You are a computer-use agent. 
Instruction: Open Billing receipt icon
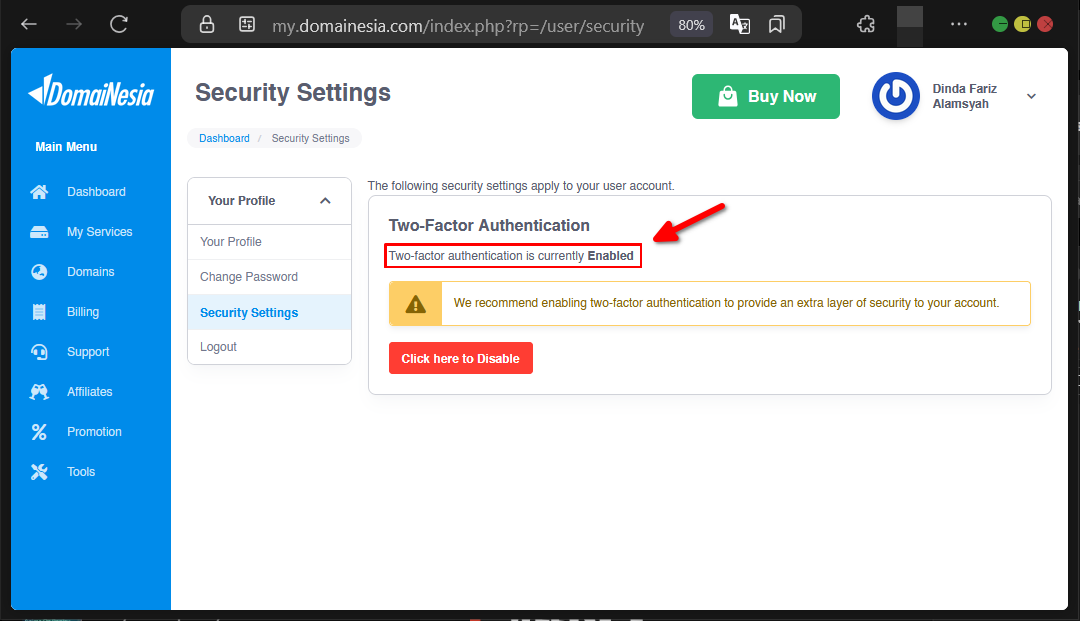[39, 312]
